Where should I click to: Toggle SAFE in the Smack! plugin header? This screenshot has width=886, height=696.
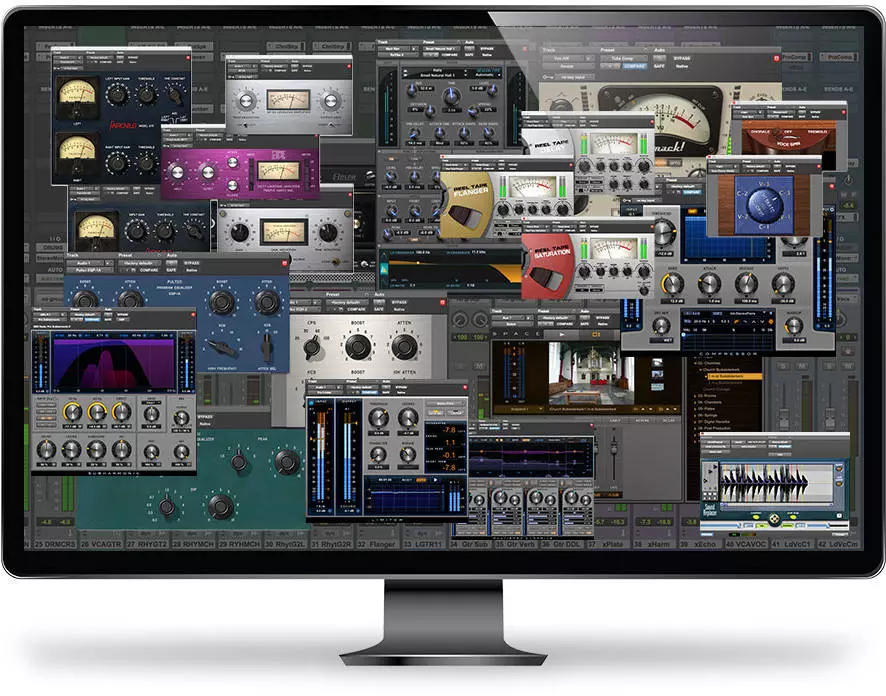[659, 66]
